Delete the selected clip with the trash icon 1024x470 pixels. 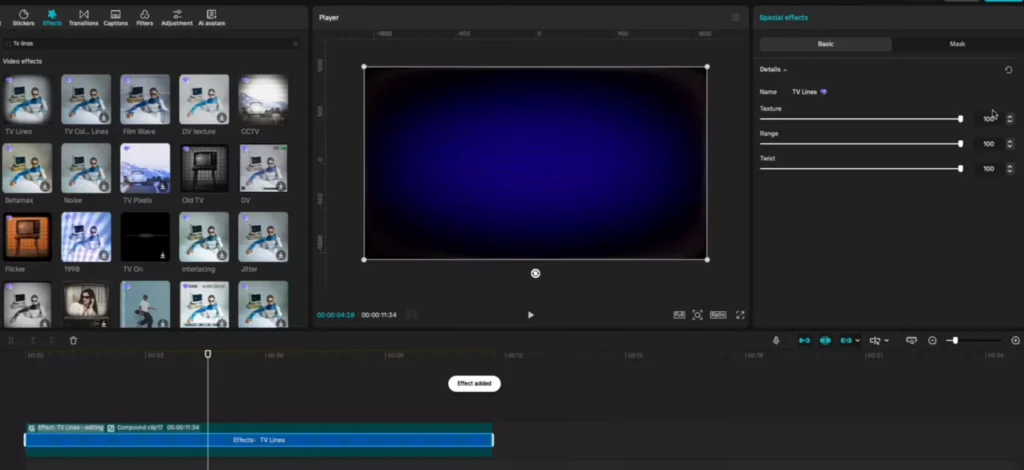click(73, 340)
